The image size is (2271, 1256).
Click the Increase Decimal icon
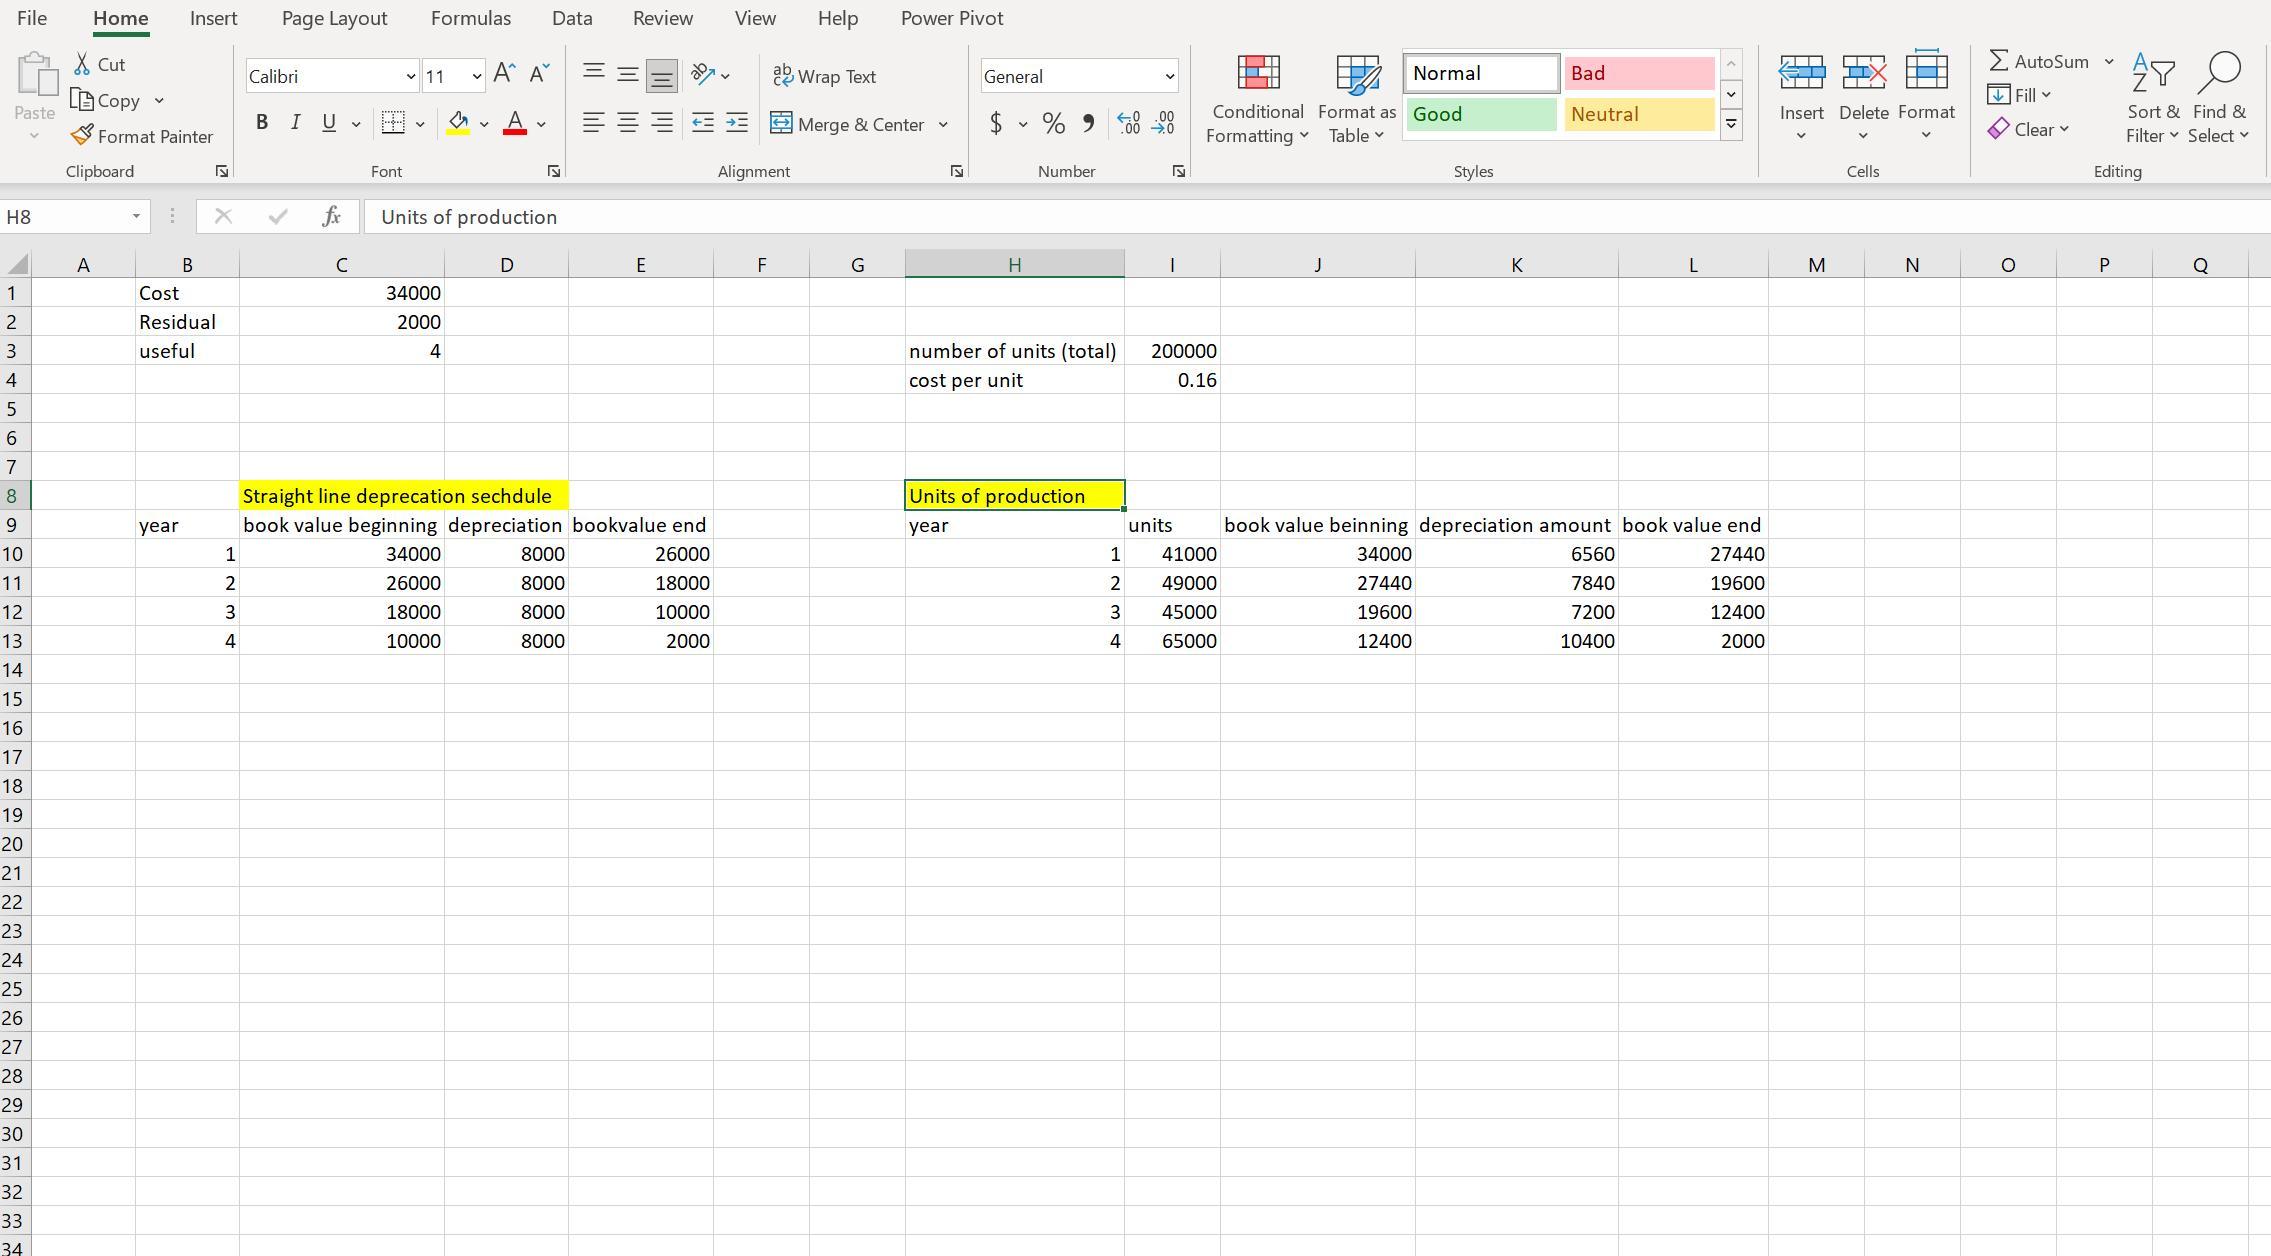[x=1128, y=124]
